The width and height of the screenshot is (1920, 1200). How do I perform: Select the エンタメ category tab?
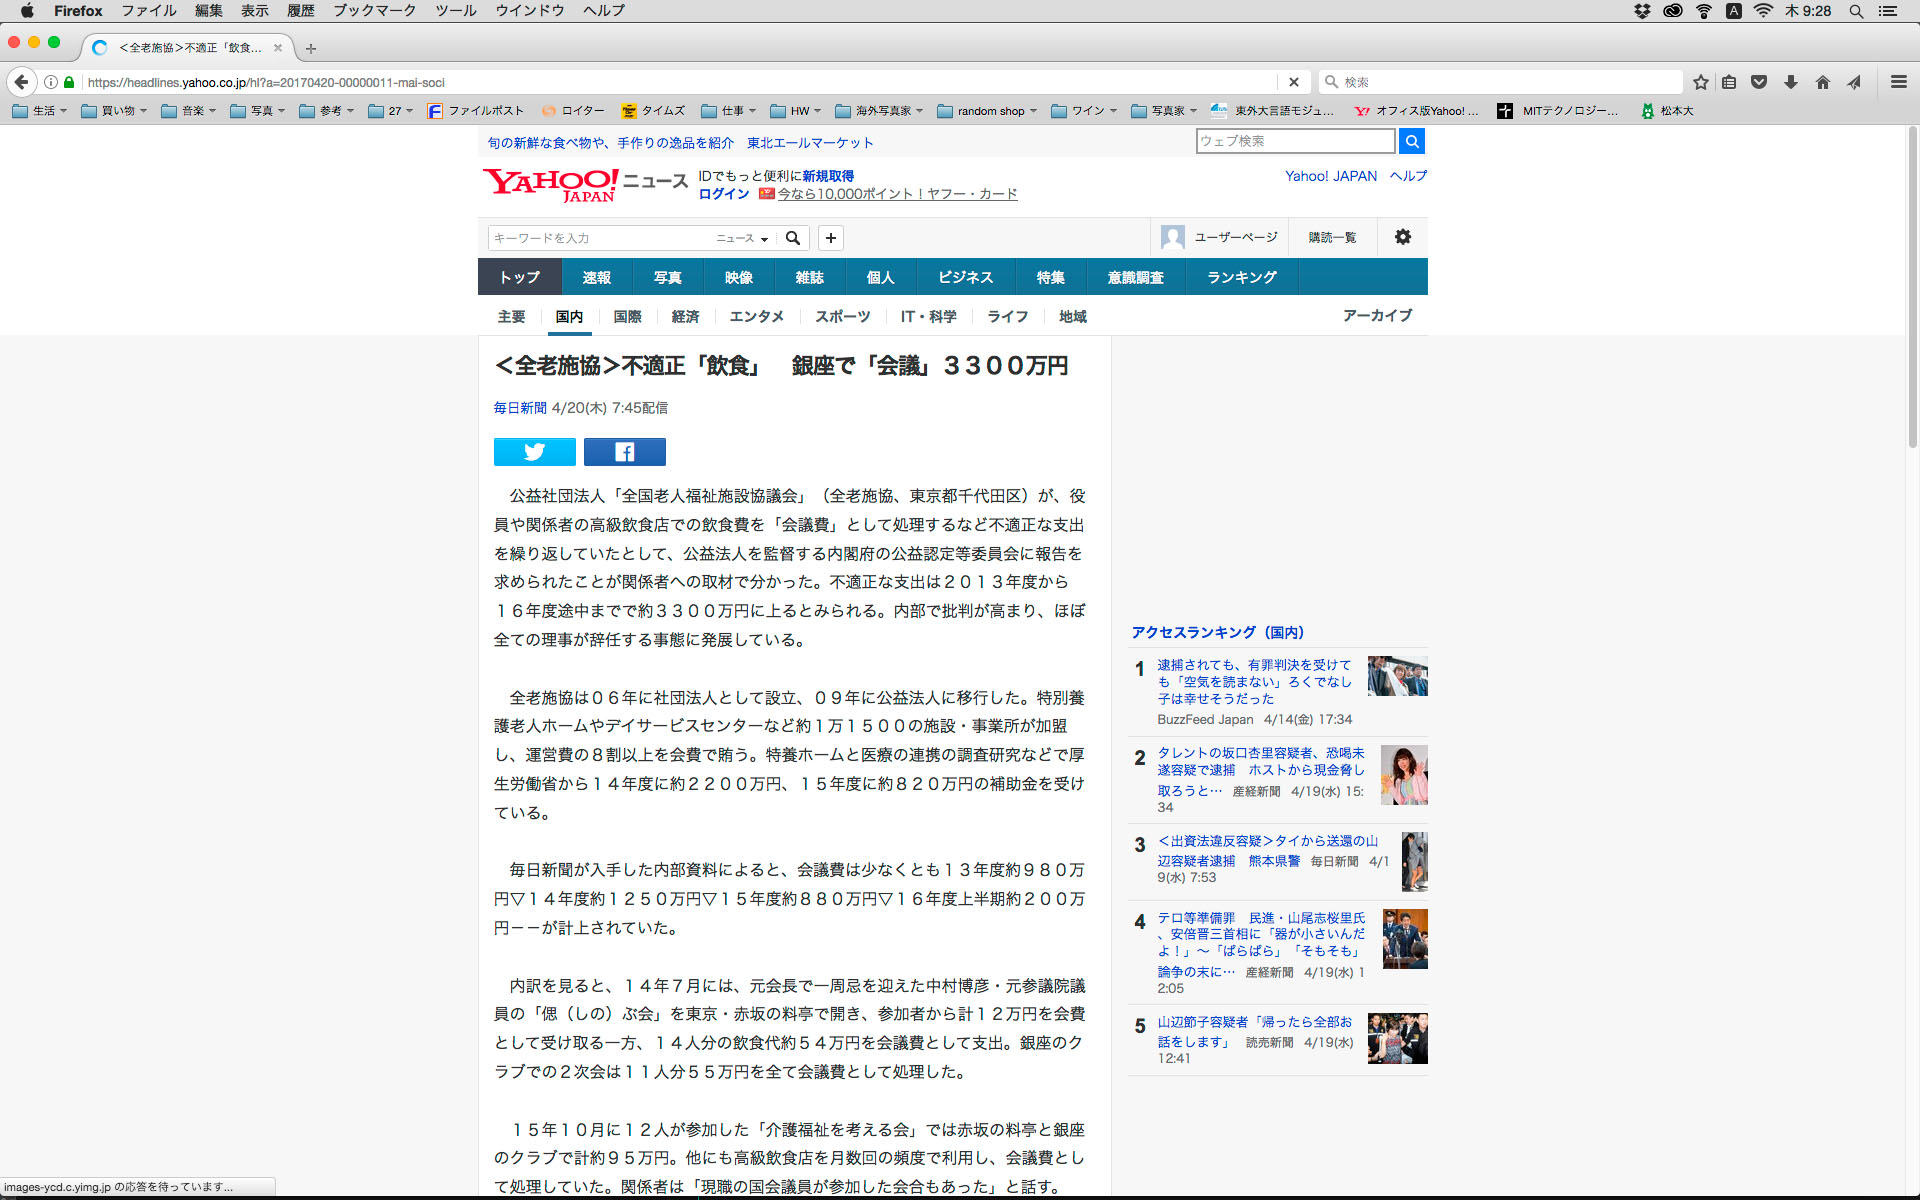pyautogui.click(x=756, y=316)
